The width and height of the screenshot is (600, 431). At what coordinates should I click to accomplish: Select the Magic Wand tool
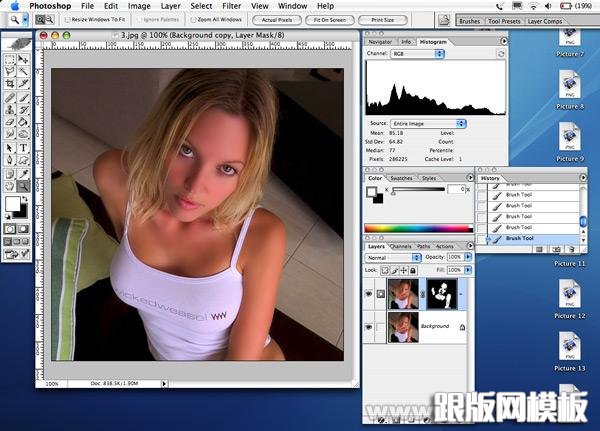coord(23,71)
